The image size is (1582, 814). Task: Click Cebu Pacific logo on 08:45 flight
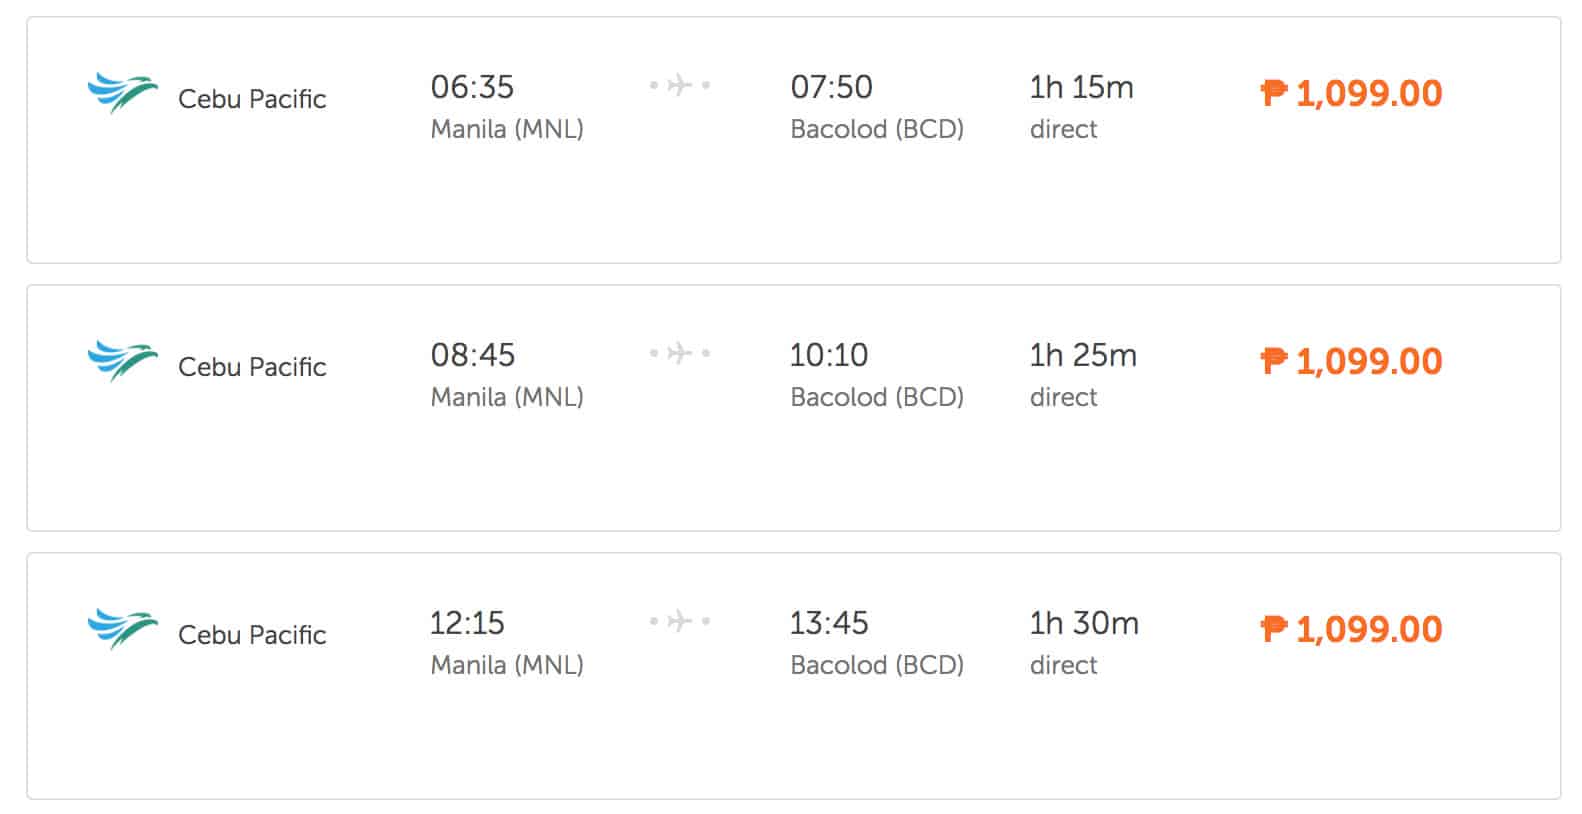point(122,361)
